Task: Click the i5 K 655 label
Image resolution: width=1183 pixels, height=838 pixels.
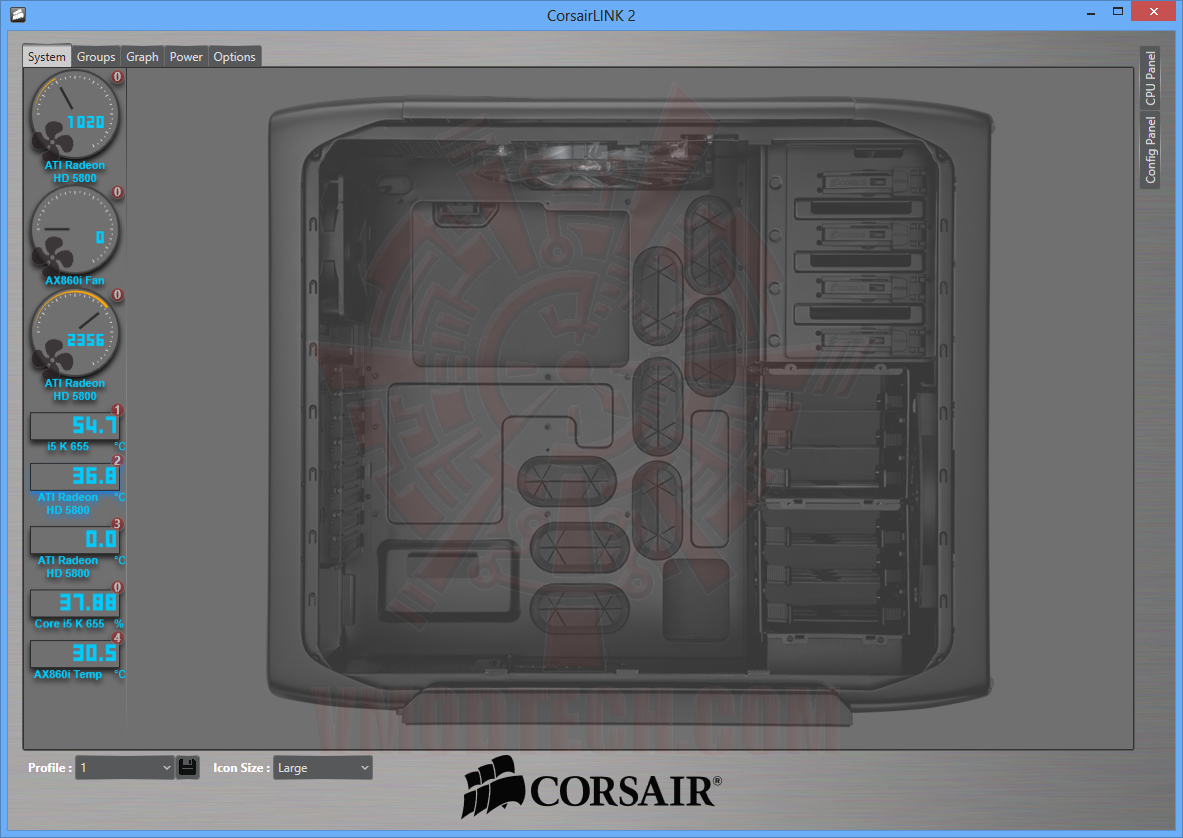Action: 68,447
